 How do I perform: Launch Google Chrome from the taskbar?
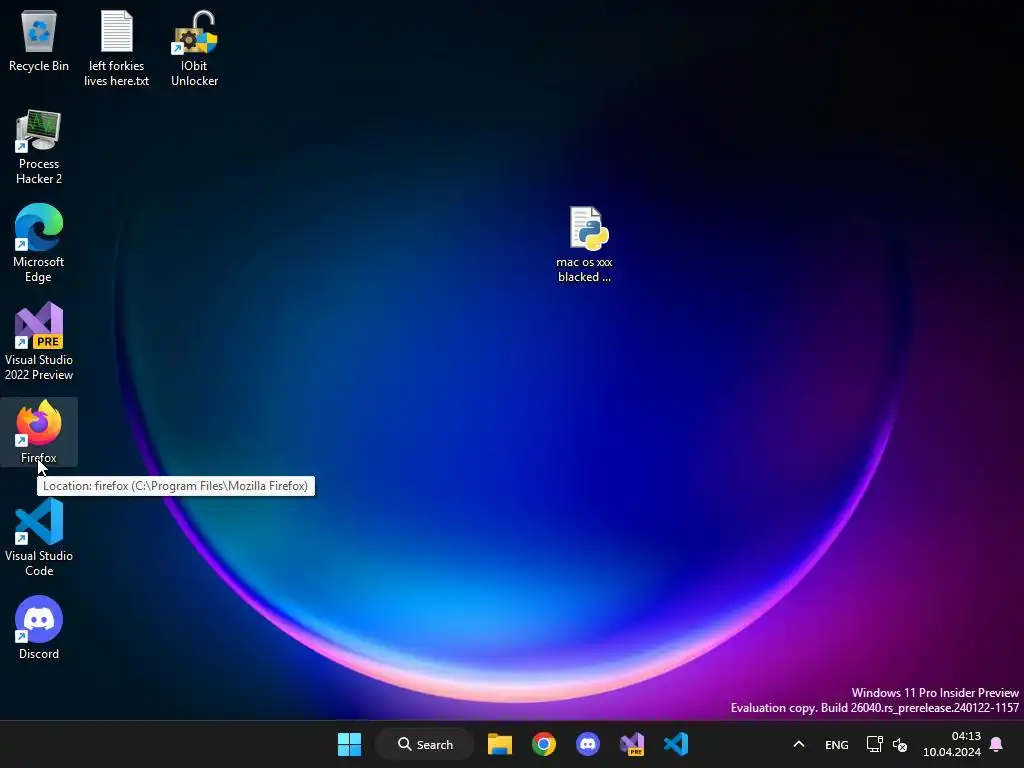(543, 744)
